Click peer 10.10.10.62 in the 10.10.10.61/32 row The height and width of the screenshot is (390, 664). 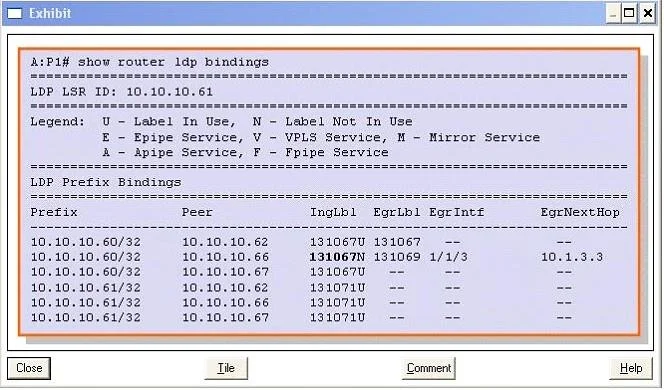(x=225, y=288)
